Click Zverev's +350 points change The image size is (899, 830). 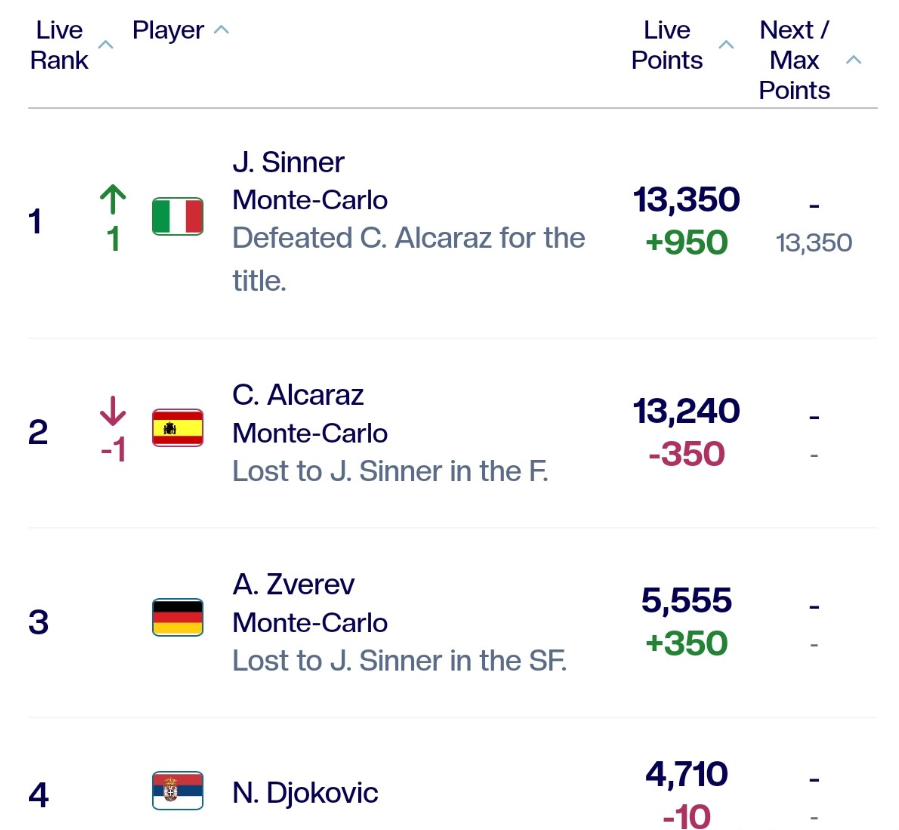pyautogui.click(x=686, y=643)
